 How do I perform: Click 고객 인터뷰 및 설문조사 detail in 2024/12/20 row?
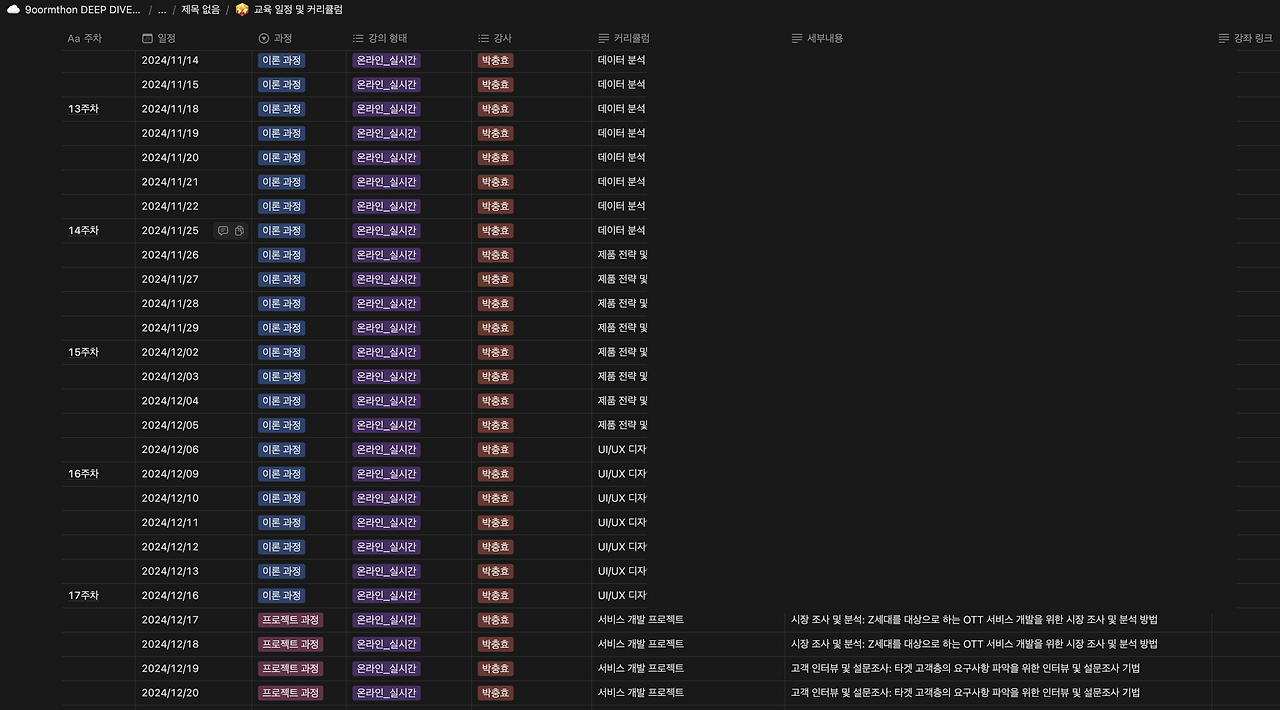point(965,693)
